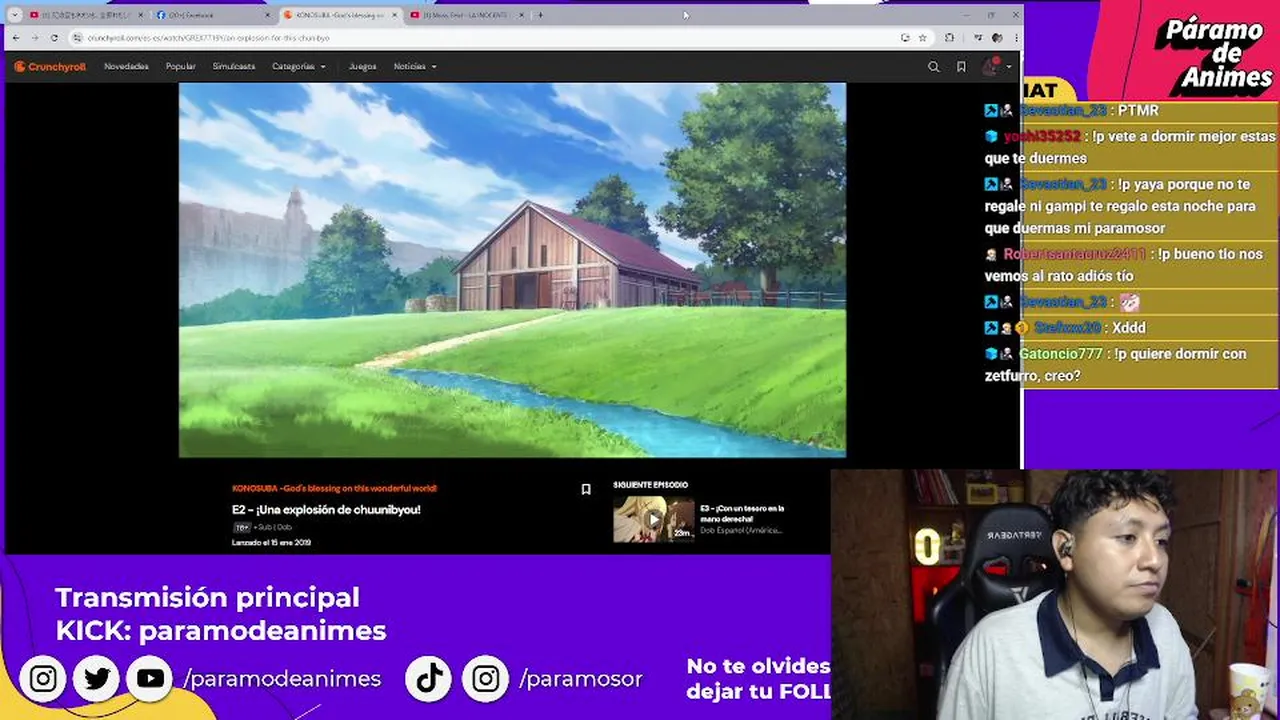1280x720 pixels.
Task: Click the site info icon in address bar
Action: pos(77,38)
